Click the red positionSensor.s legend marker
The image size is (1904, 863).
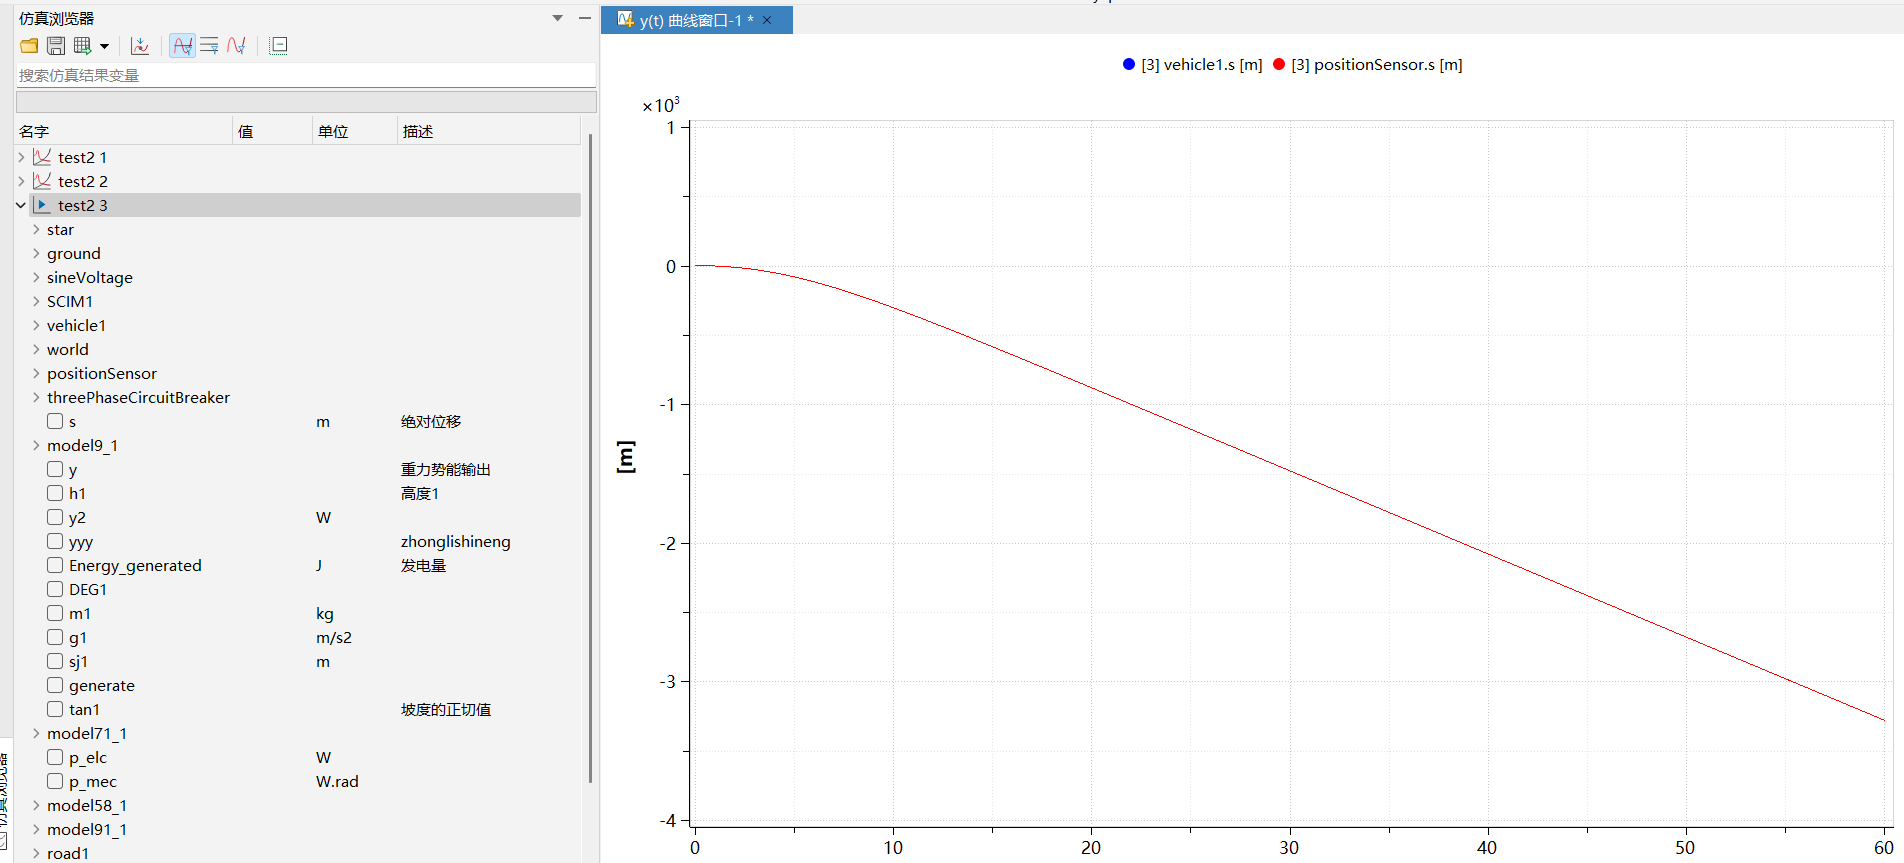point(1279,64)
